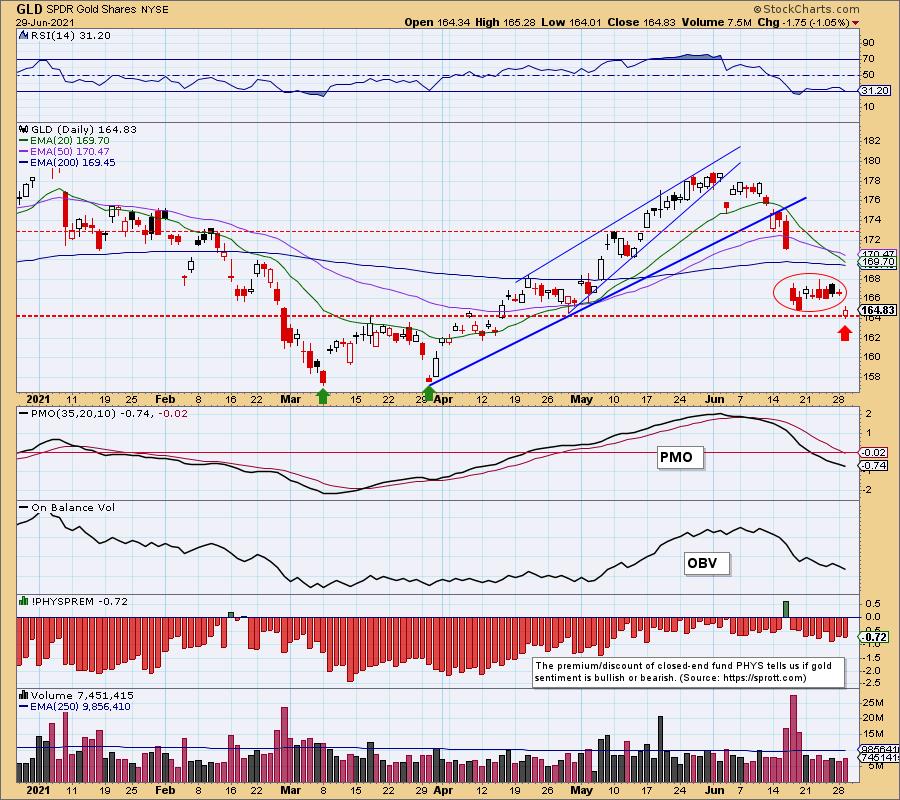The height and width of the screenshot is (800, 900).
Task: Click the red down triangle beside Chg value
Action: pyautogui.click(x=856, y=23)
